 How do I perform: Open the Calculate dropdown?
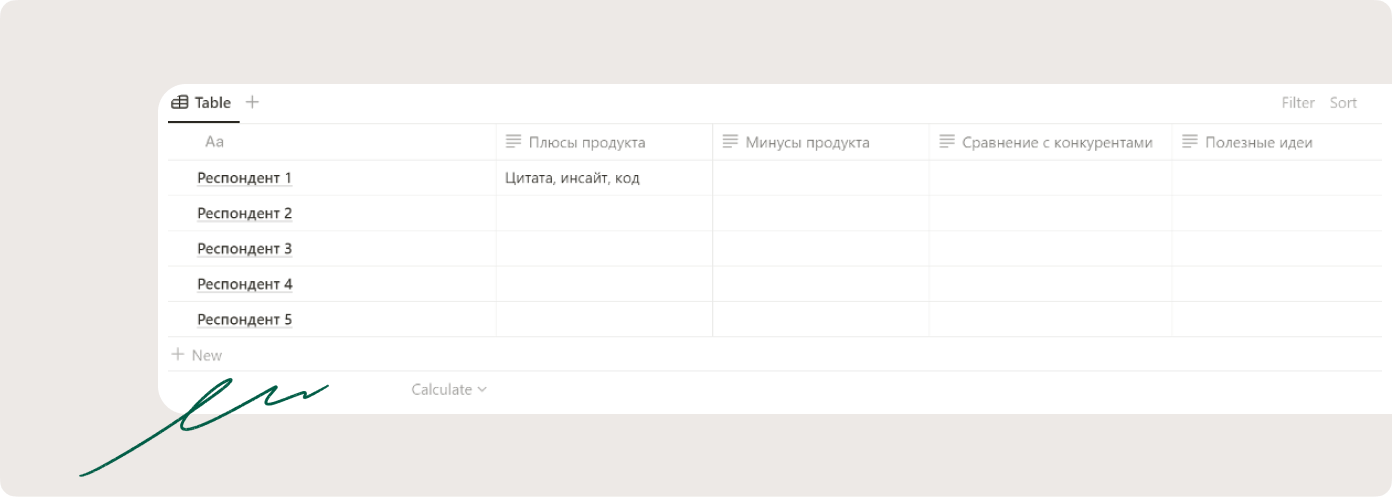point(449,389)
